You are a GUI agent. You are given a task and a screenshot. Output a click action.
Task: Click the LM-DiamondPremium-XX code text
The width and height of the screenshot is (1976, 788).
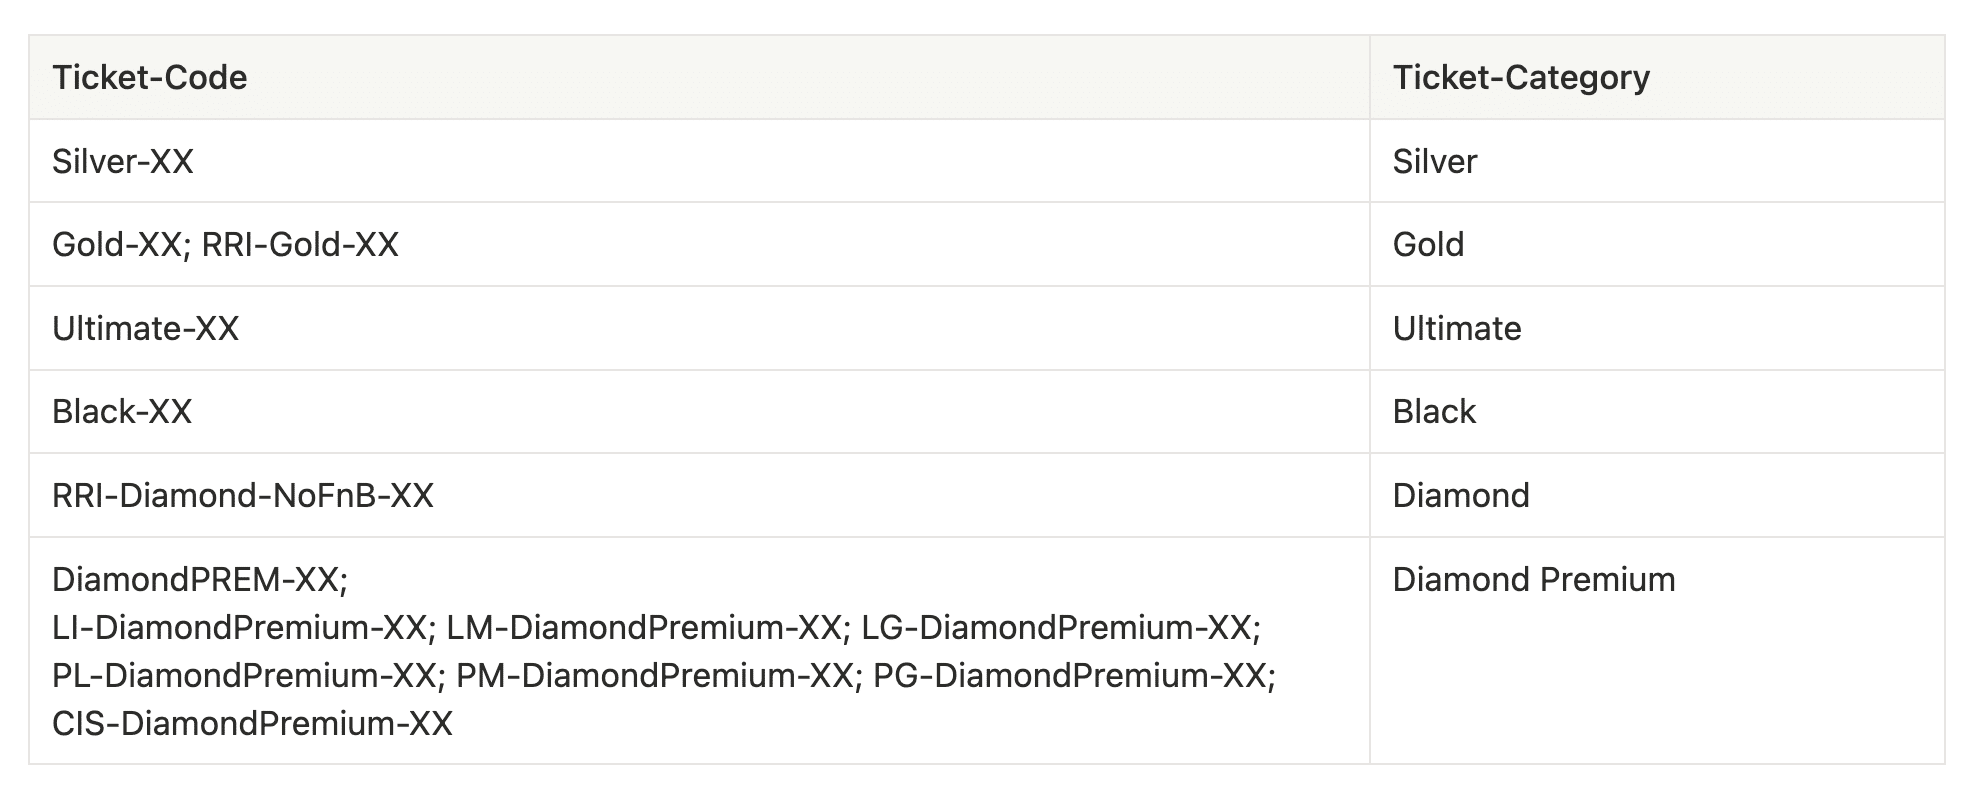click(x=645, y=628)
